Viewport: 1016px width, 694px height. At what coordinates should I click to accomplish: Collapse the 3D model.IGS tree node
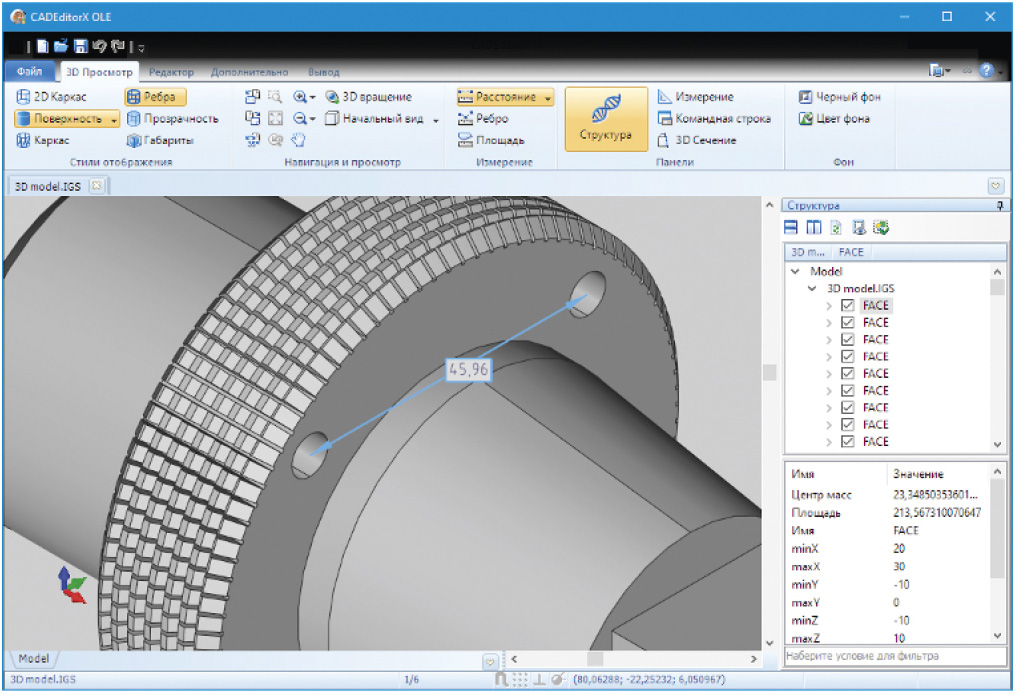(x=812, y=288)
